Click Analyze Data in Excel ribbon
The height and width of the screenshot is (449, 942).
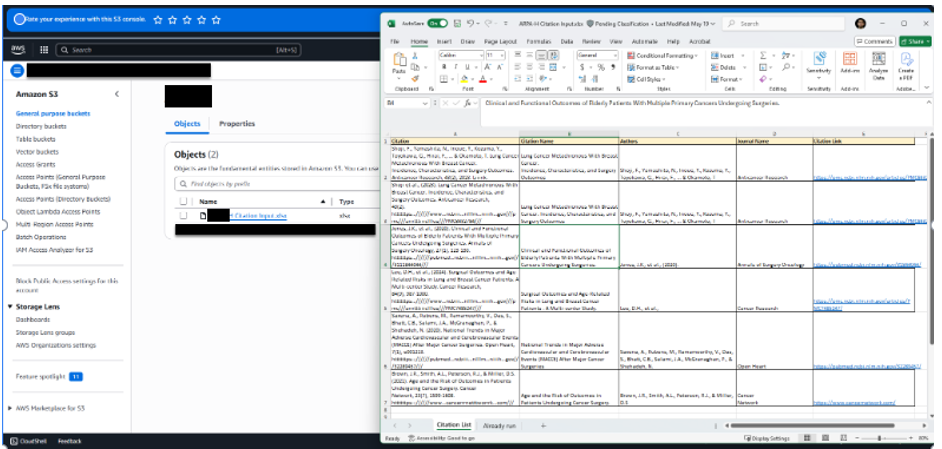point(878,63)
